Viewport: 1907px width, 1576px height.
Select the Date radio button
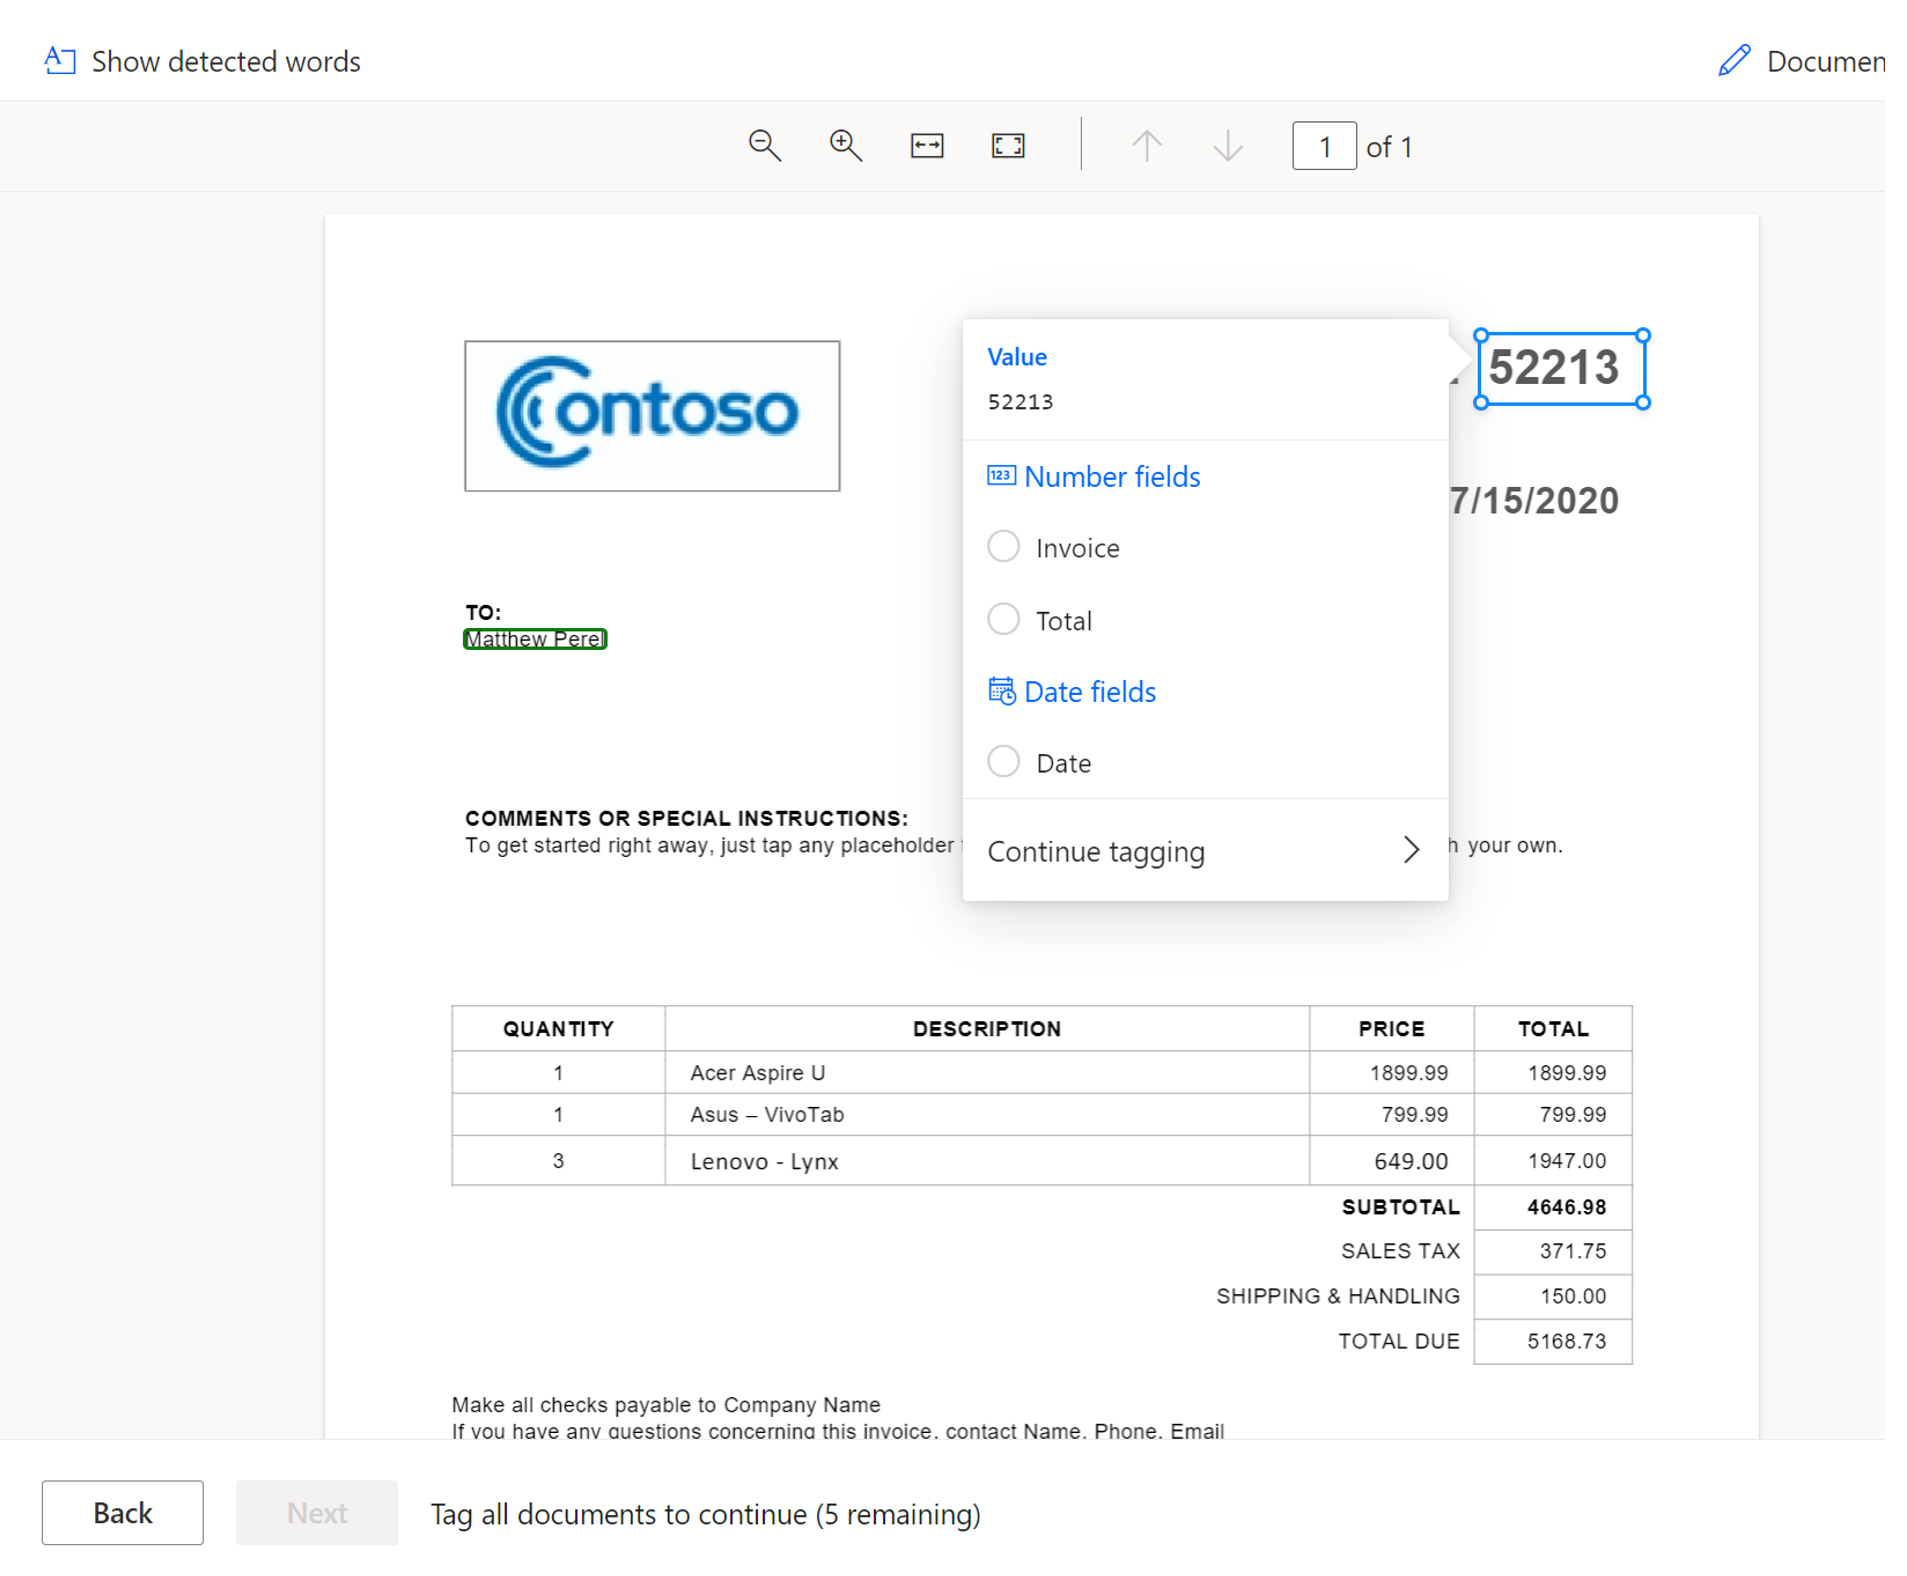coord(1003,761)
